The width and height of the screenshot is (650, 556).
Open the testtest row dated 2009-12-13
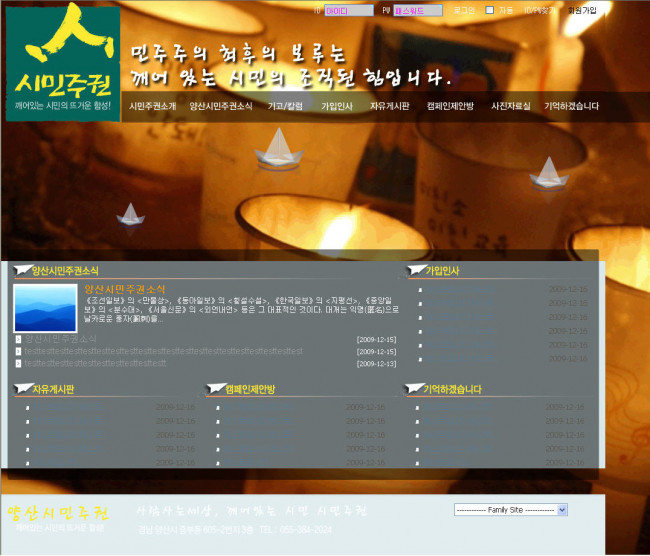[95, 363]
